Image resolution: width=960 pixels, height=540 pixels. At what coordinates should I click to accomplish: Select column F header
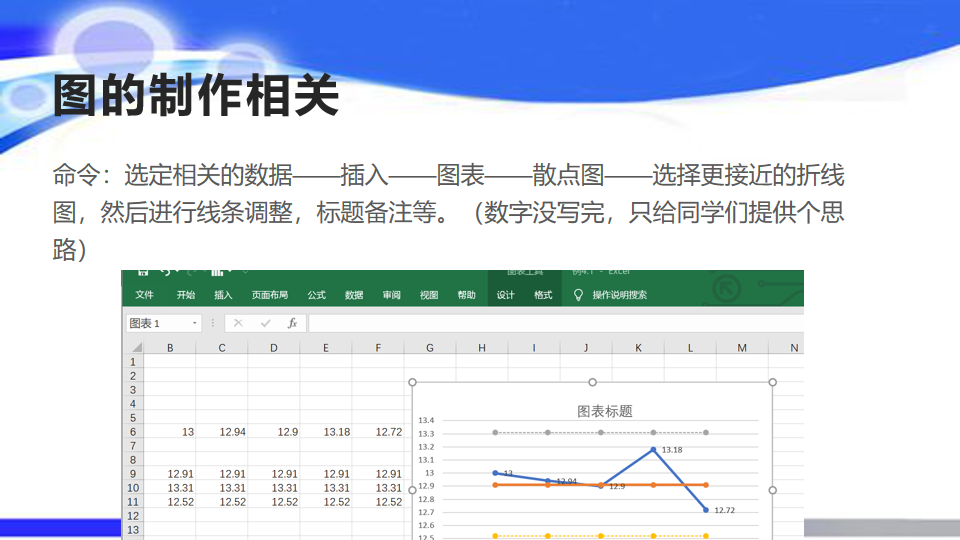coord(378,348)
